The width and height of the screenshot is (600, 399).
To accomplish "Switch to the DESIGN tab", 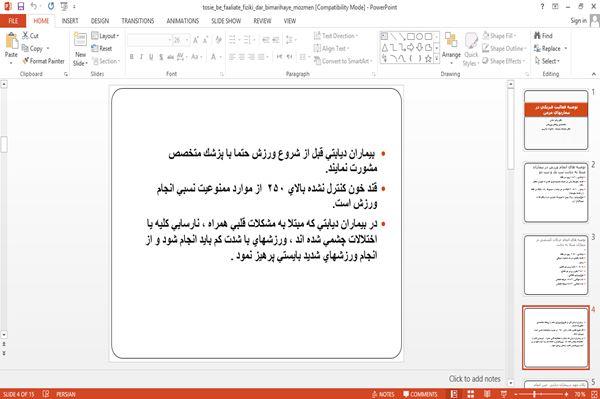I will click(100, 21).
